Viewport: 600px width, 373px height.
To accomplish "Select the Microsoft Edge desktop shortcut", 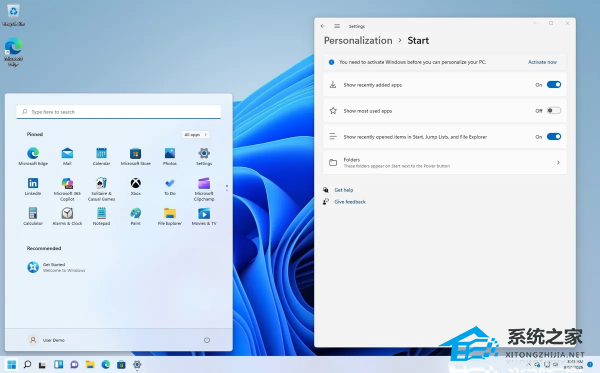I will (13, 52).
